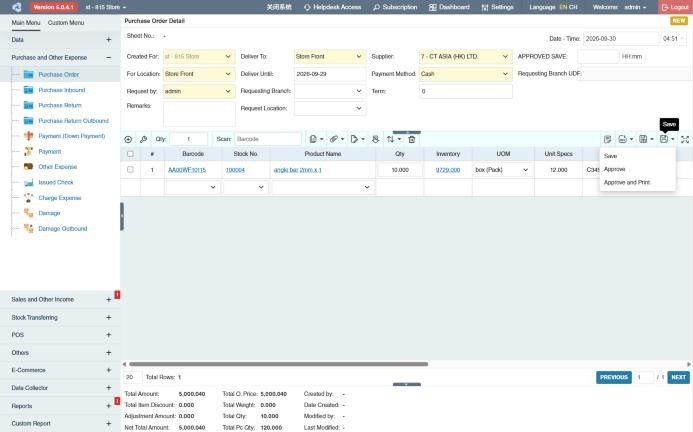Click the note sheet icon near print
Image resolution: width=693 pixels, height=432 pixels.
tap(607, 139)
